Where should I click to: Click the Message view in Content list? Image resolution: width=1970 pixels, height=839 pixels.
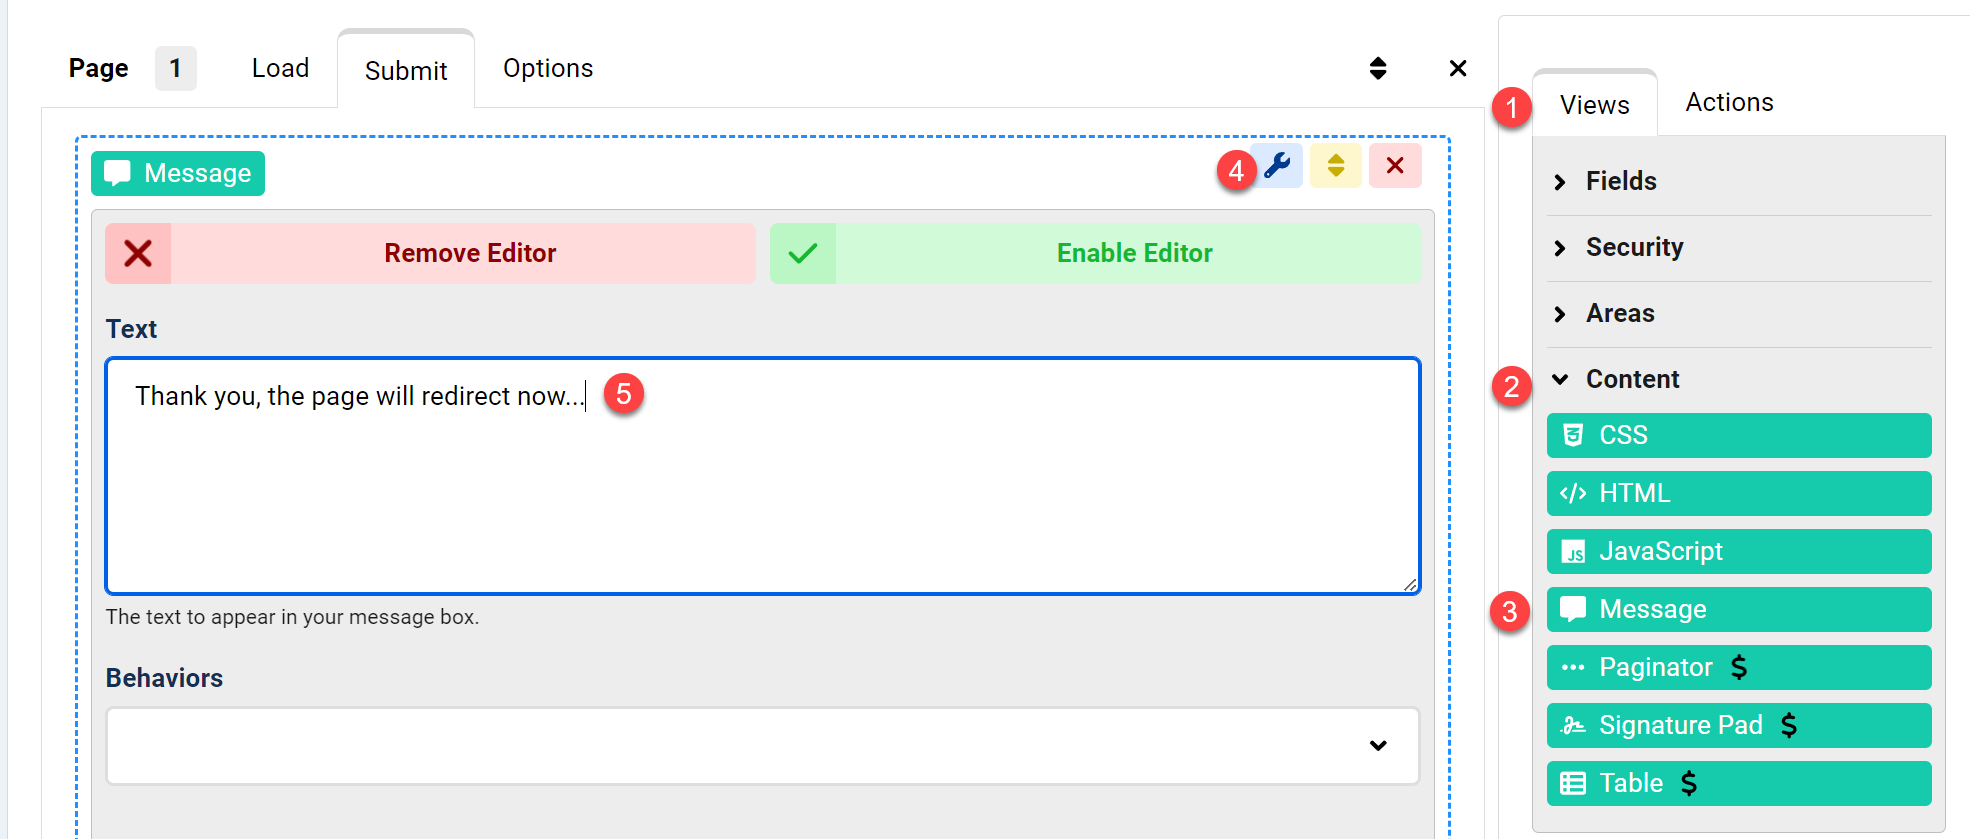[x=1739, y=609]
